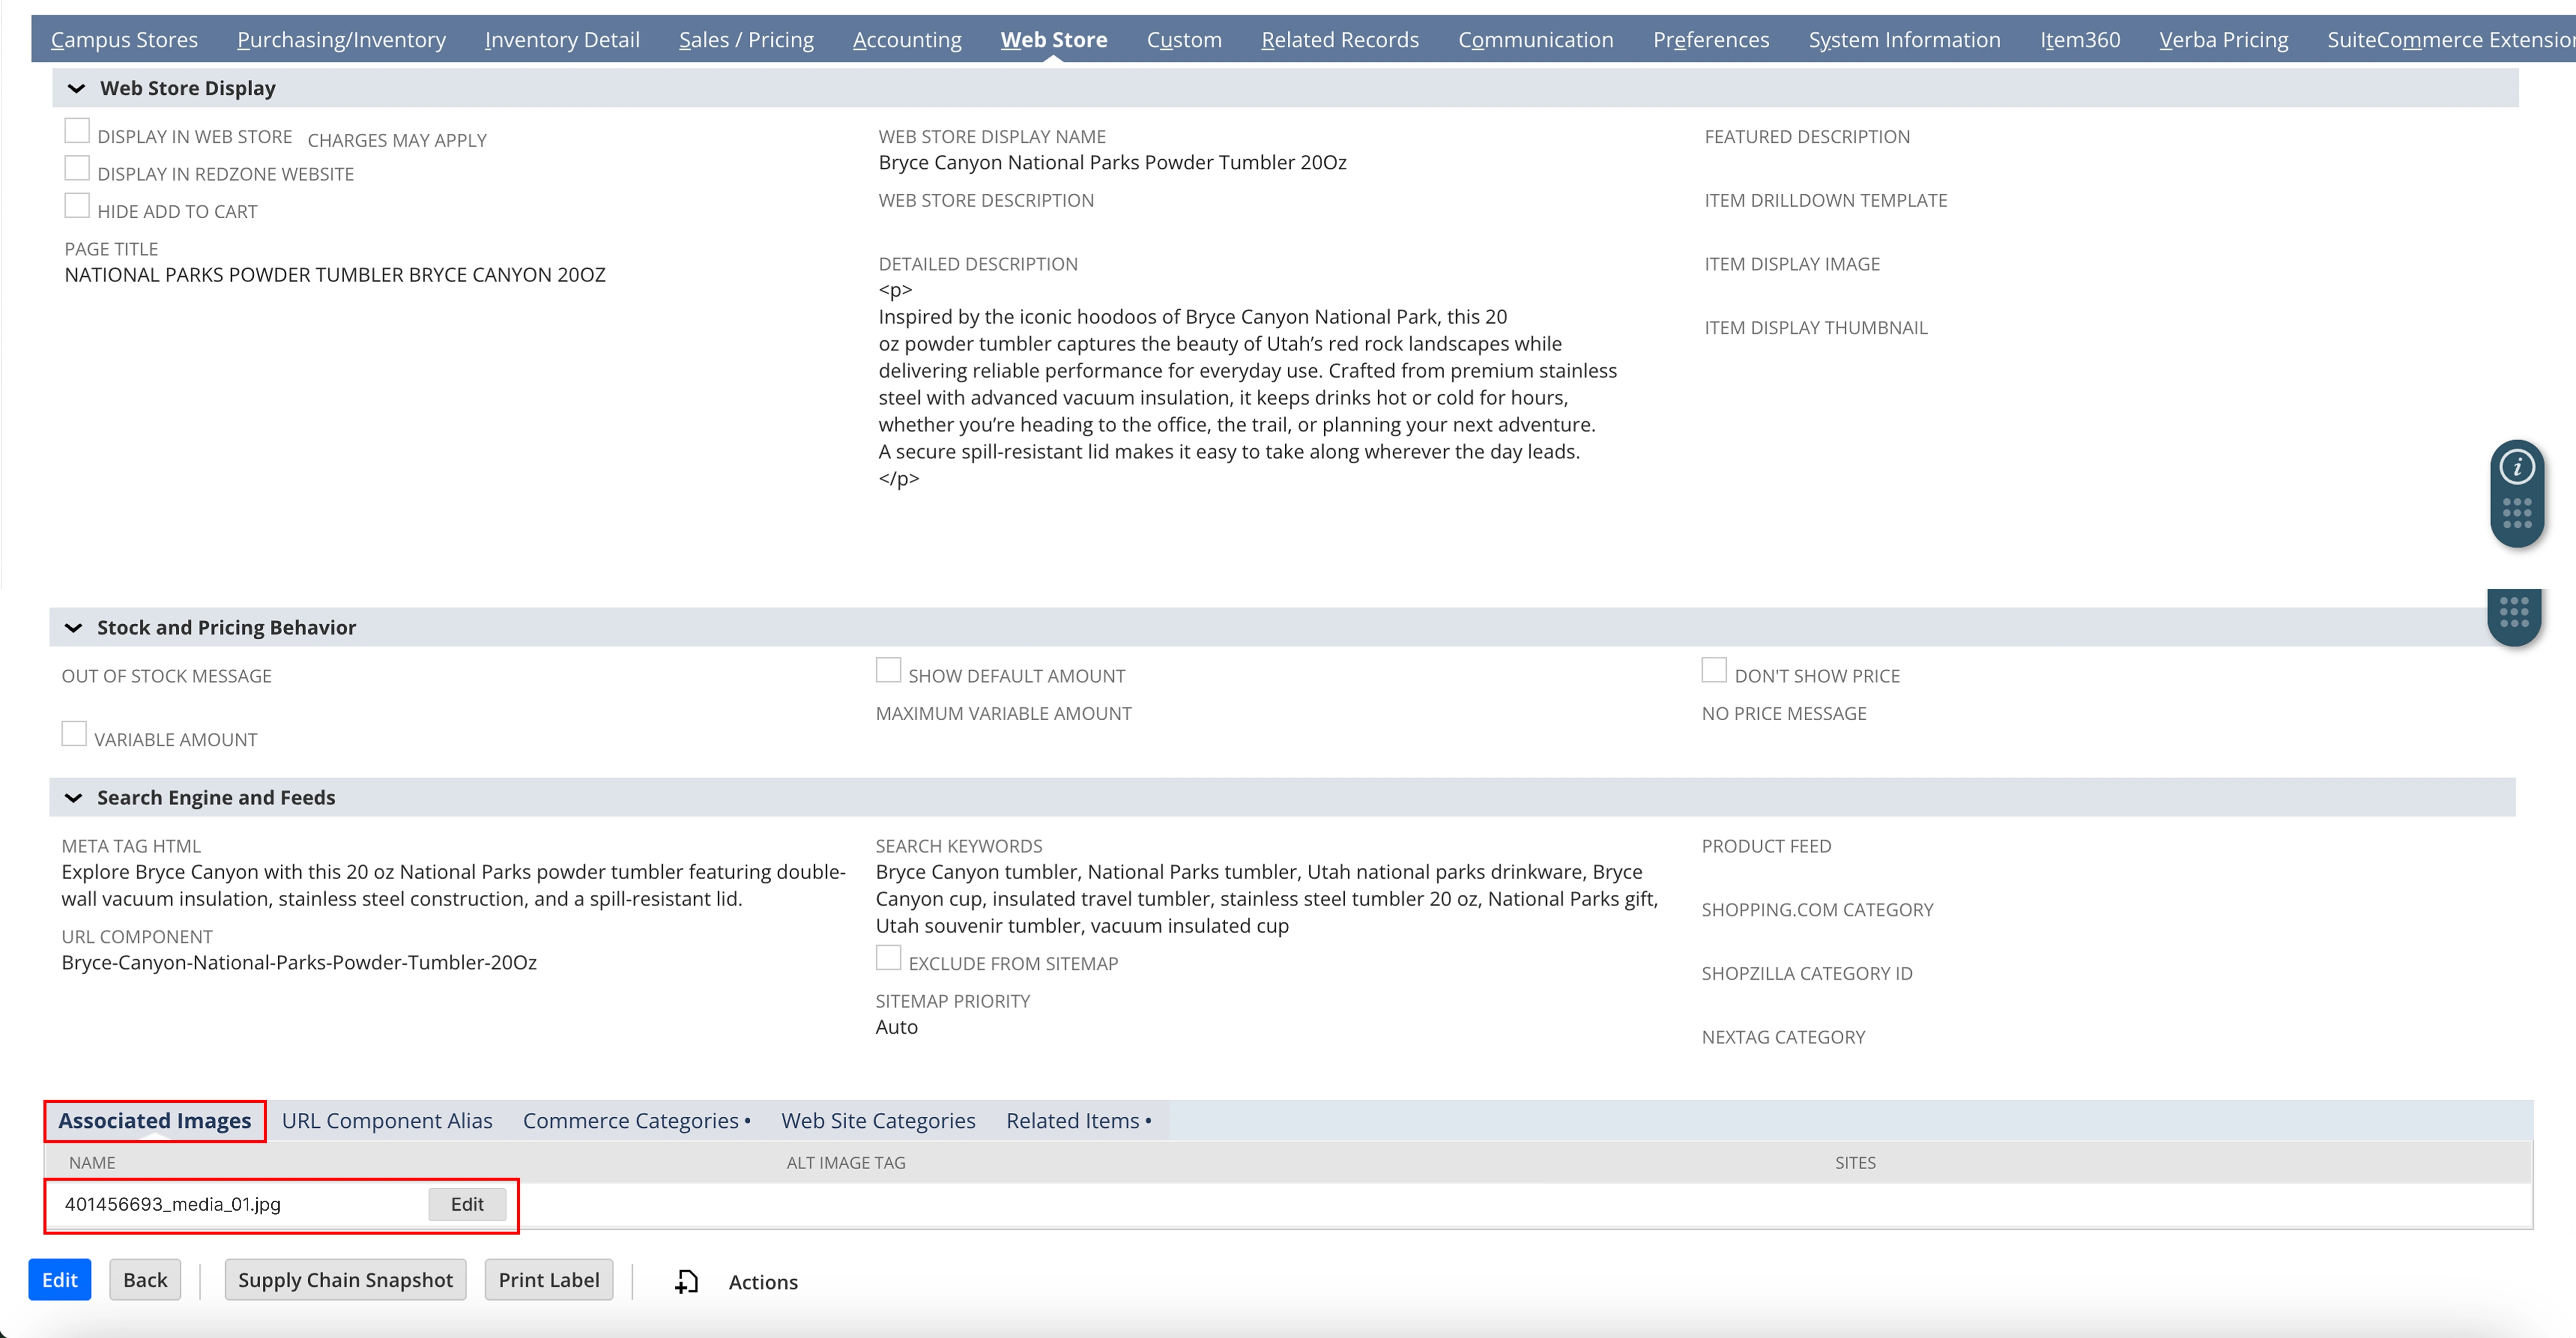
Task: Click the NAME column header
Action: (92, 1163)
